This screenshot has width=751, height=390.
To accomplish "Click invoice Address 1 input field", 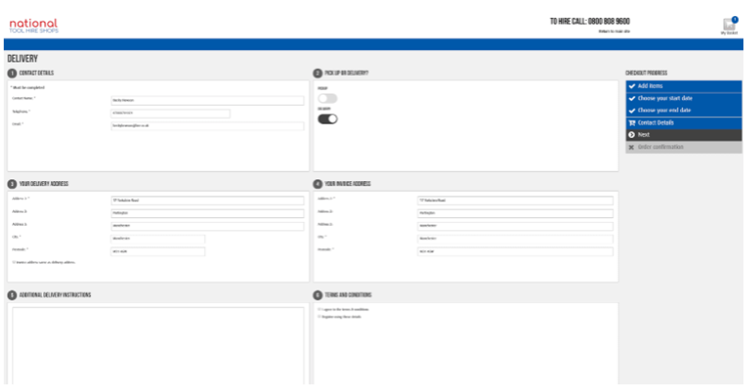I will point(515,201).
